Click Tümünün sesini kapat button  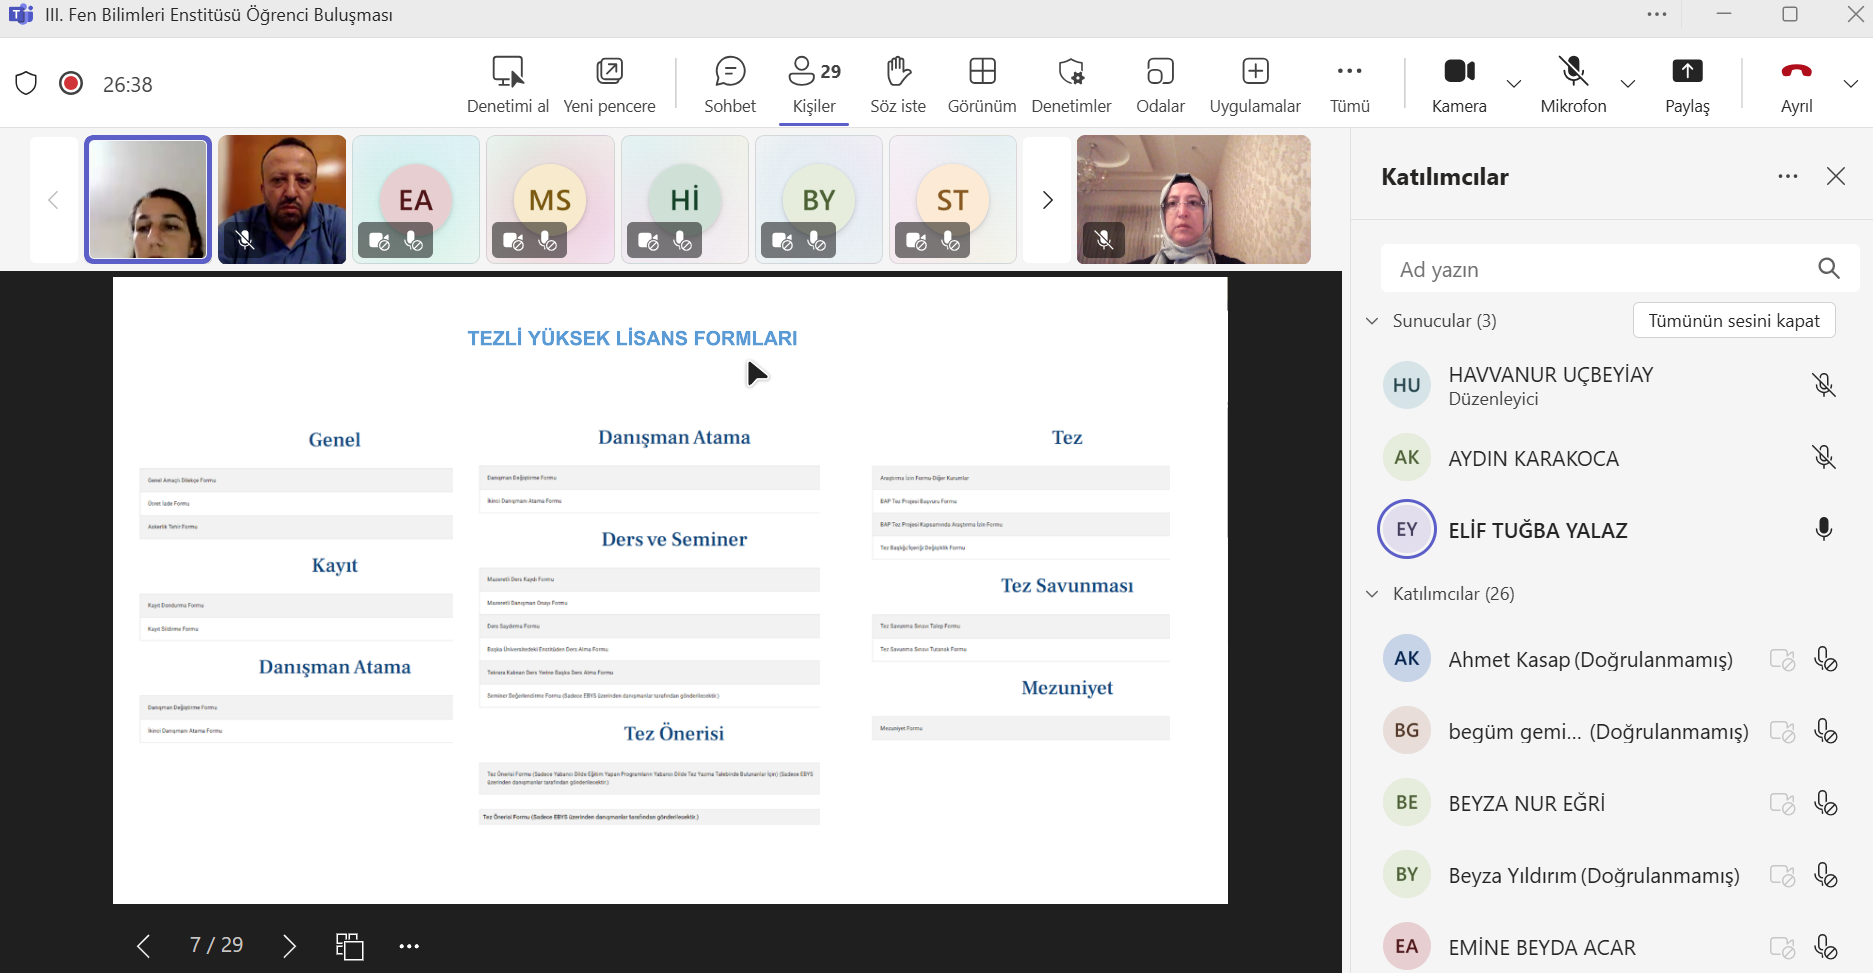pyautogui.click(x=1733, y=321)
